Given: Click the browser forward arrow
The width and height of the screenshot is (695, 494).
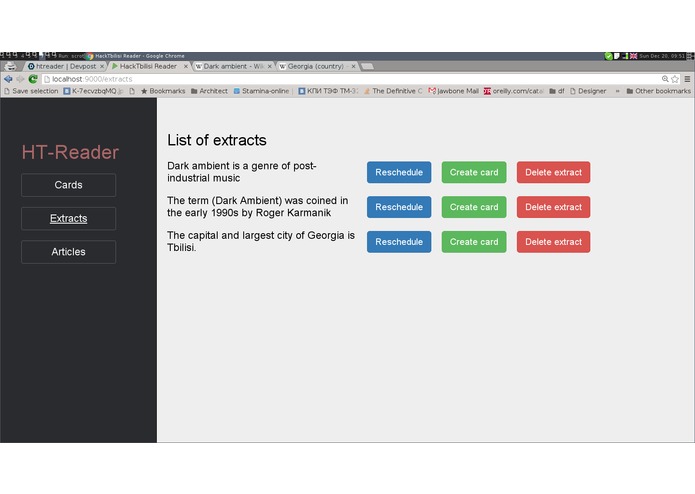Looking at the screenshot, I should tap(20, 79).
